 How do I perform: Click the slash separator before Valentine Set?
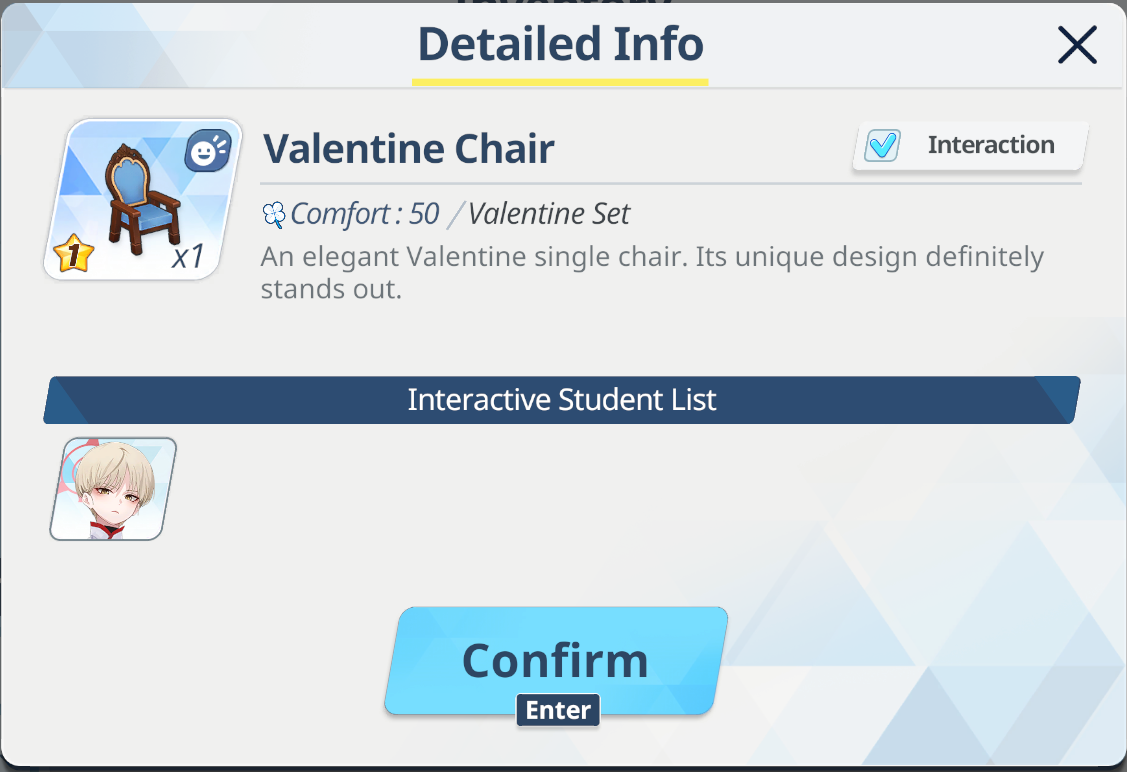tap(454, 215)
